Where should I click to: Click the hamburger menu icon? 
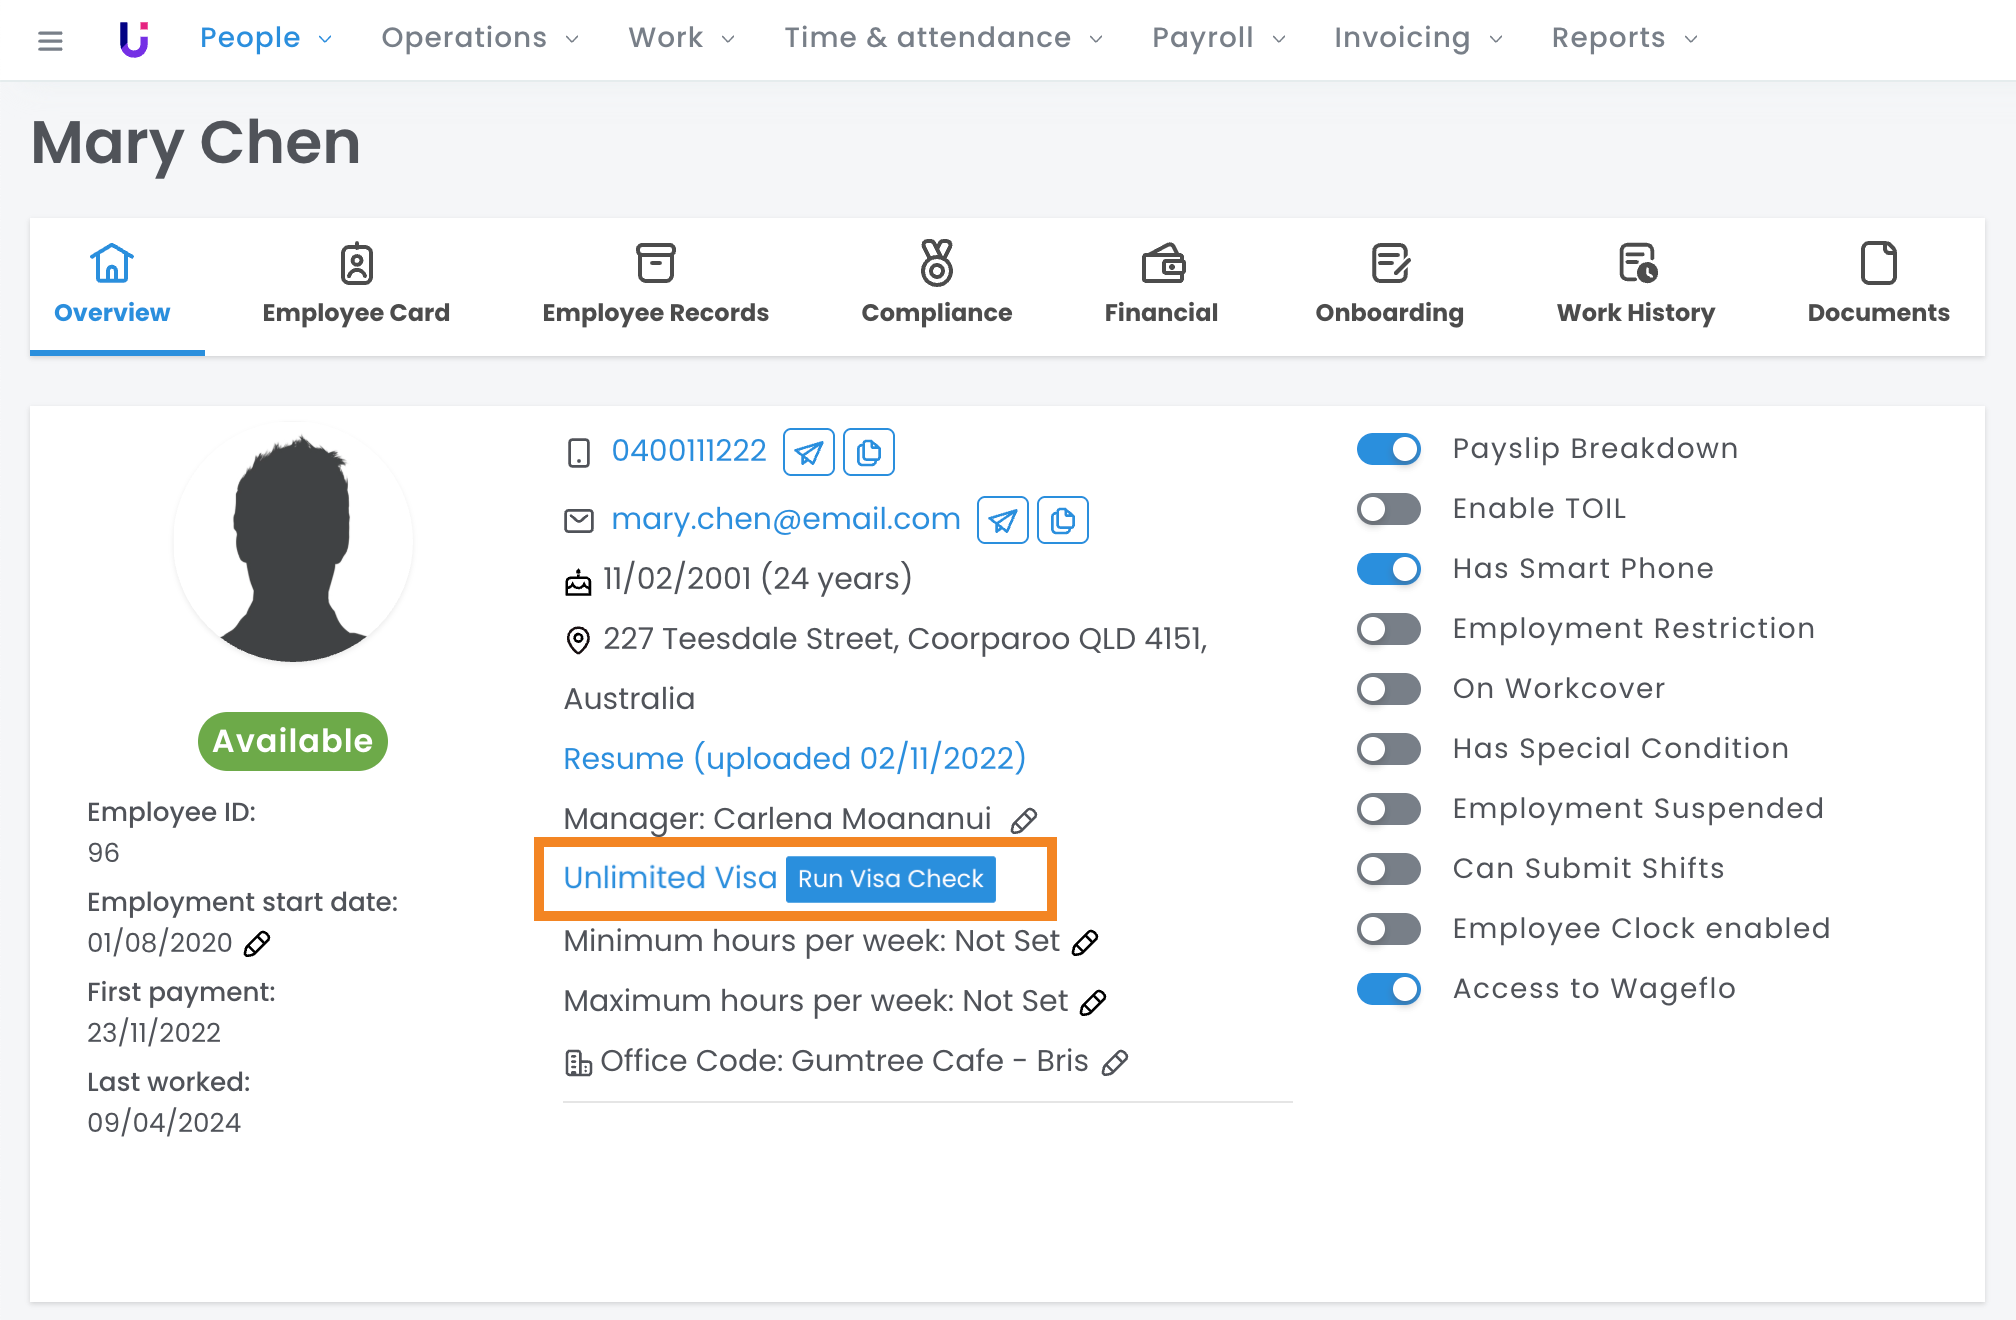pos(50,40)
